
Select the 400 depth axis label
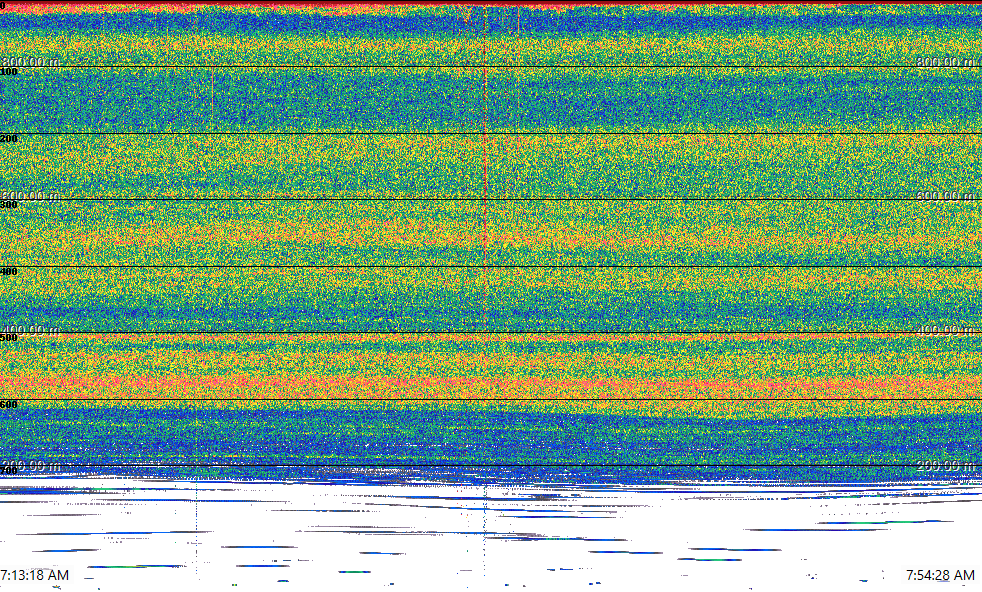click(x=9, y=271)
